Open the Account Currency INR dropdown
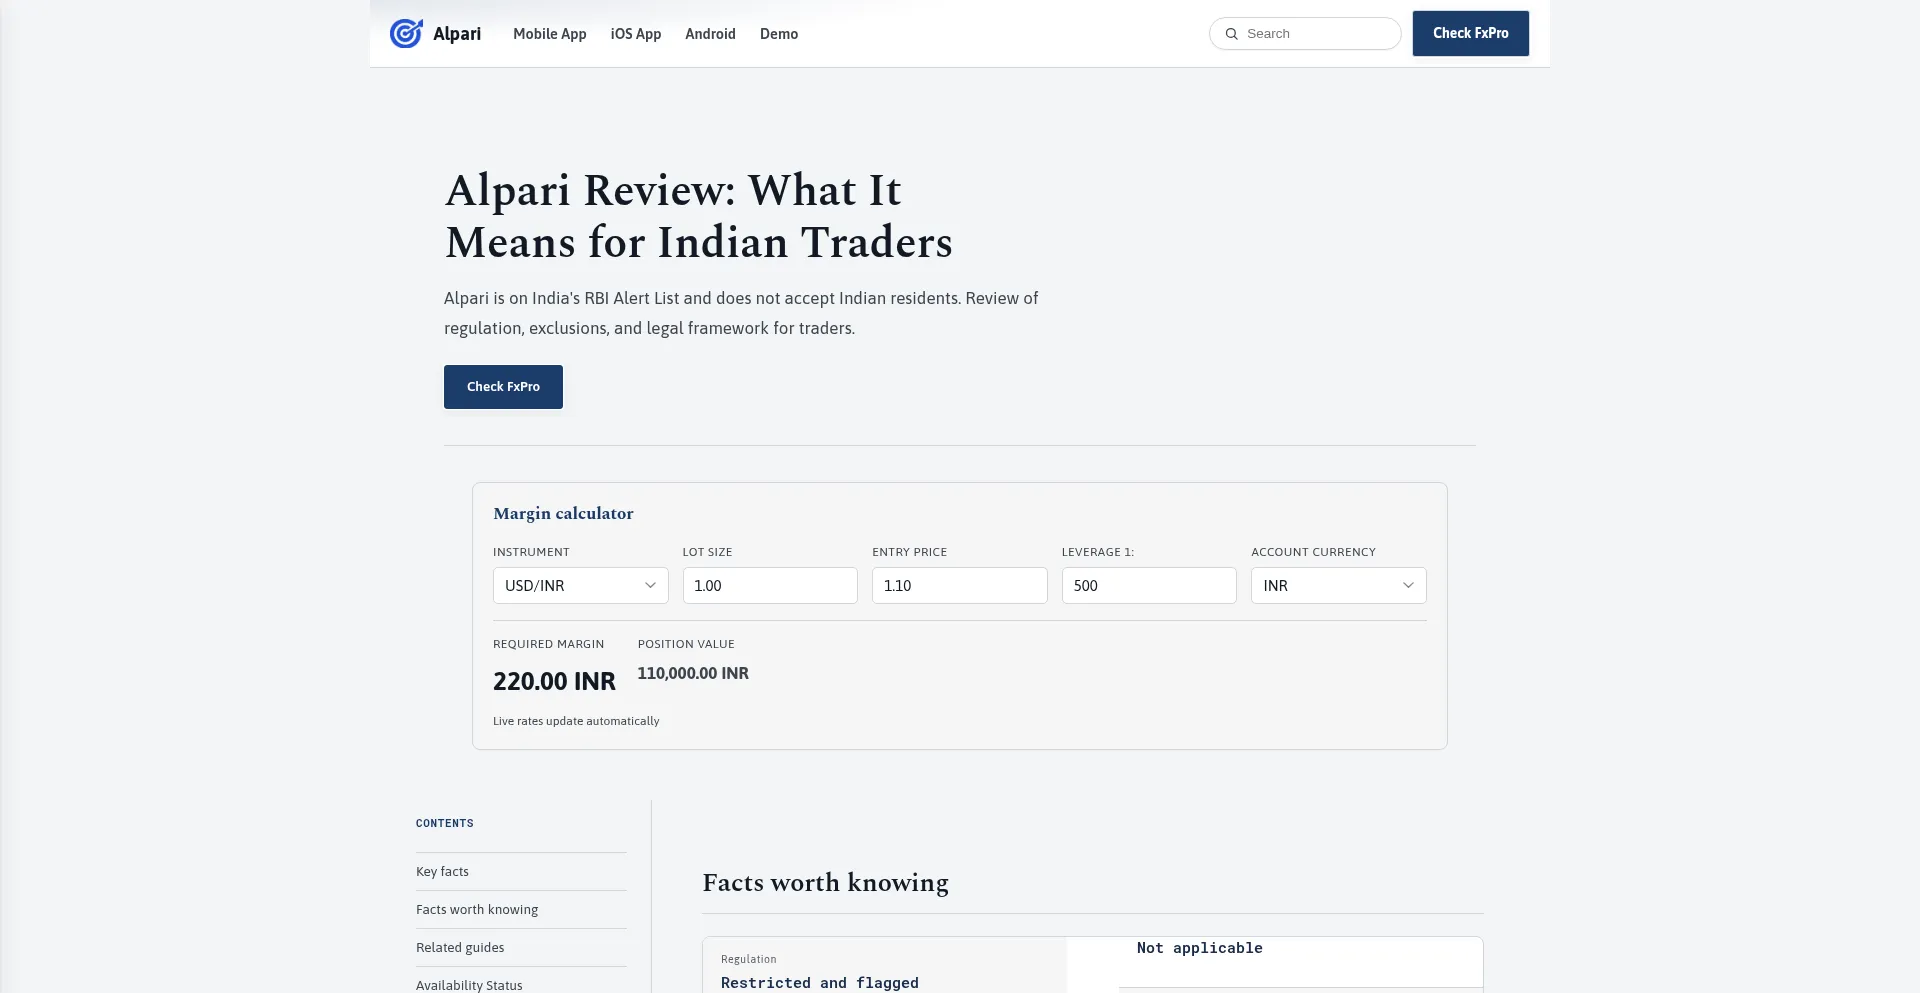1920x993 pixels. point(1338,586)
